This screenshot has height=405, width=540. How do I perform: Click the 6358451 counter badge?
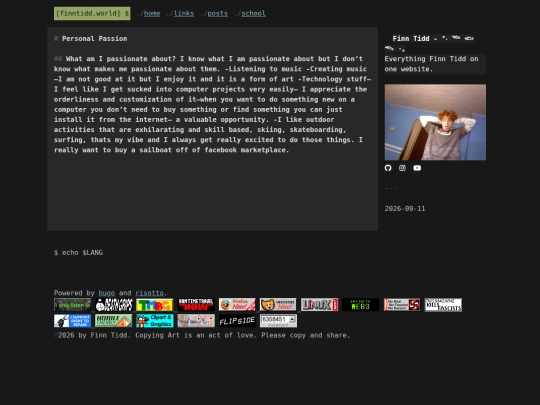pos(278,321)
